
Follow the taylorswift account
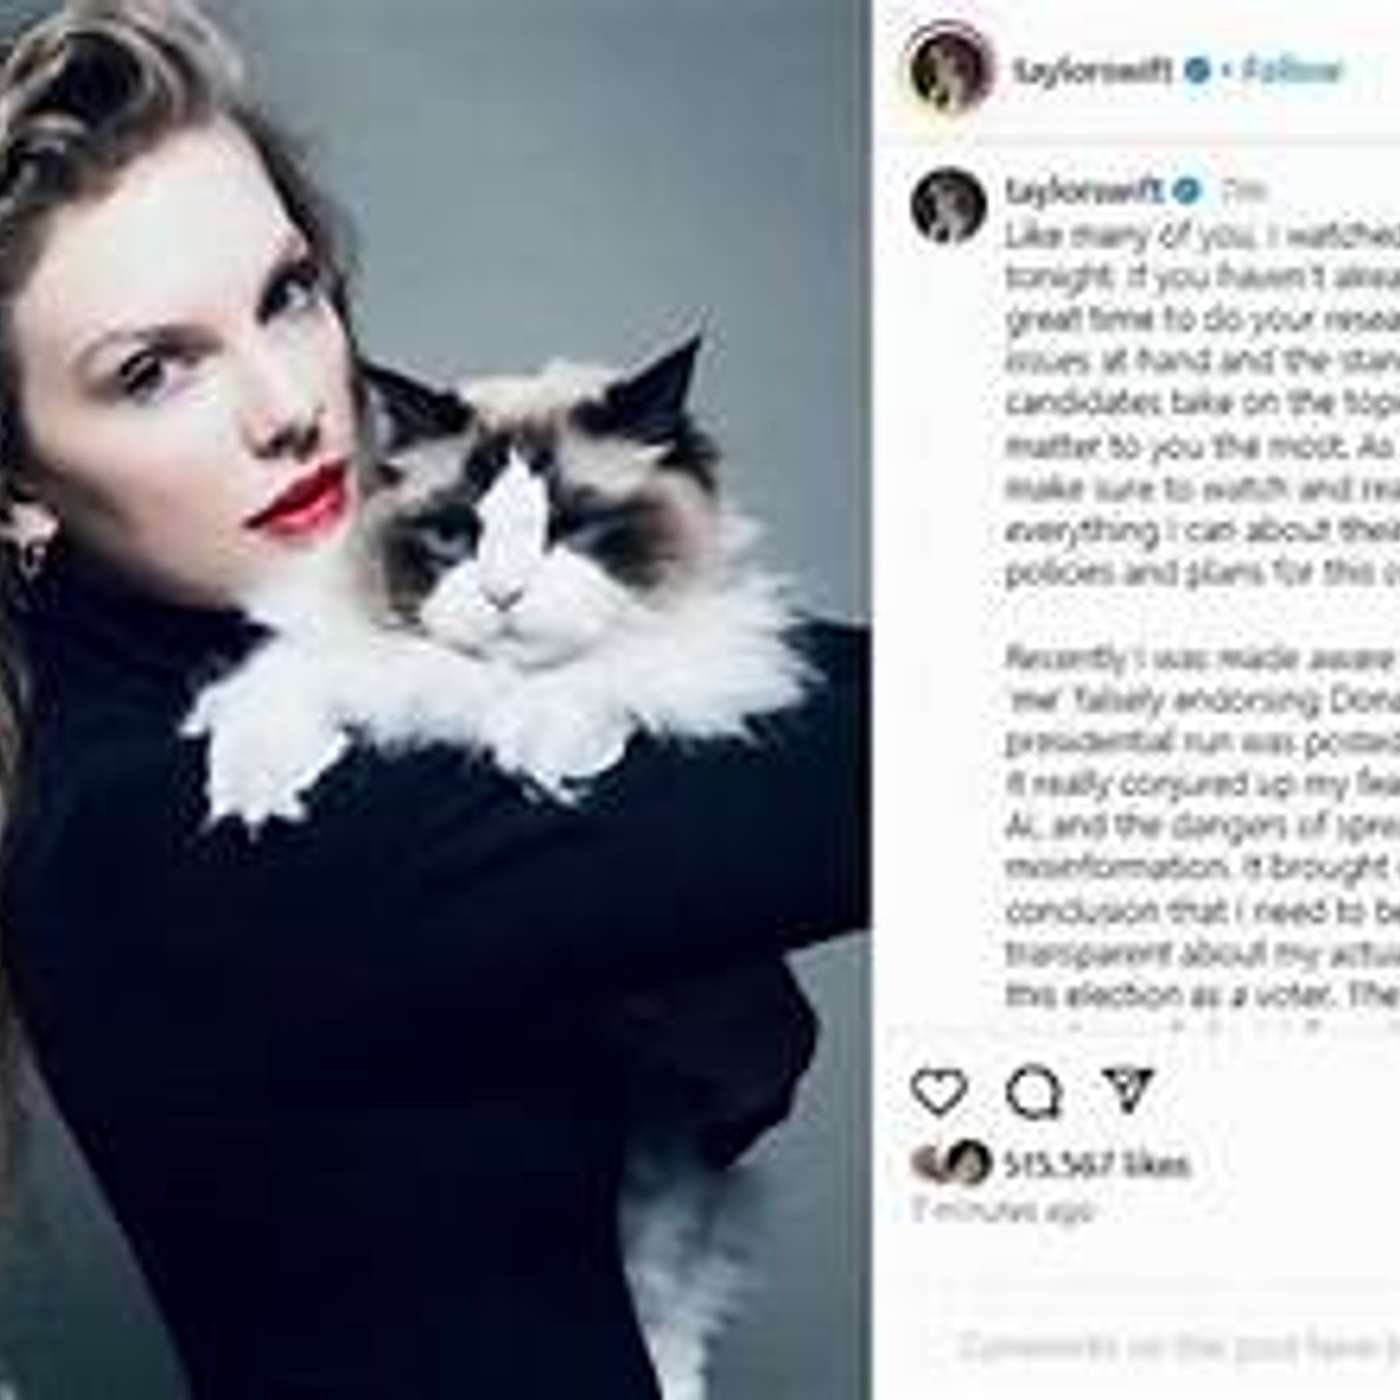click(x=1292, y=70)
